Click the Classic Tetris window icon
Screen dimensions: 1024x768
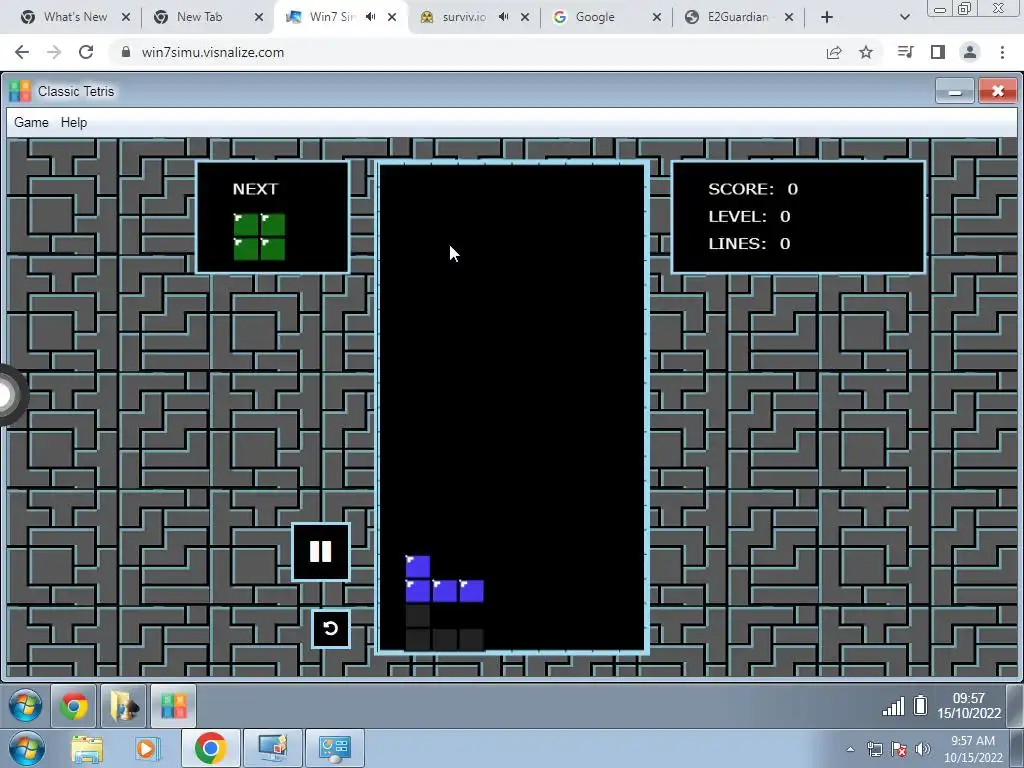pyautogui.click(x=20, y=91)
